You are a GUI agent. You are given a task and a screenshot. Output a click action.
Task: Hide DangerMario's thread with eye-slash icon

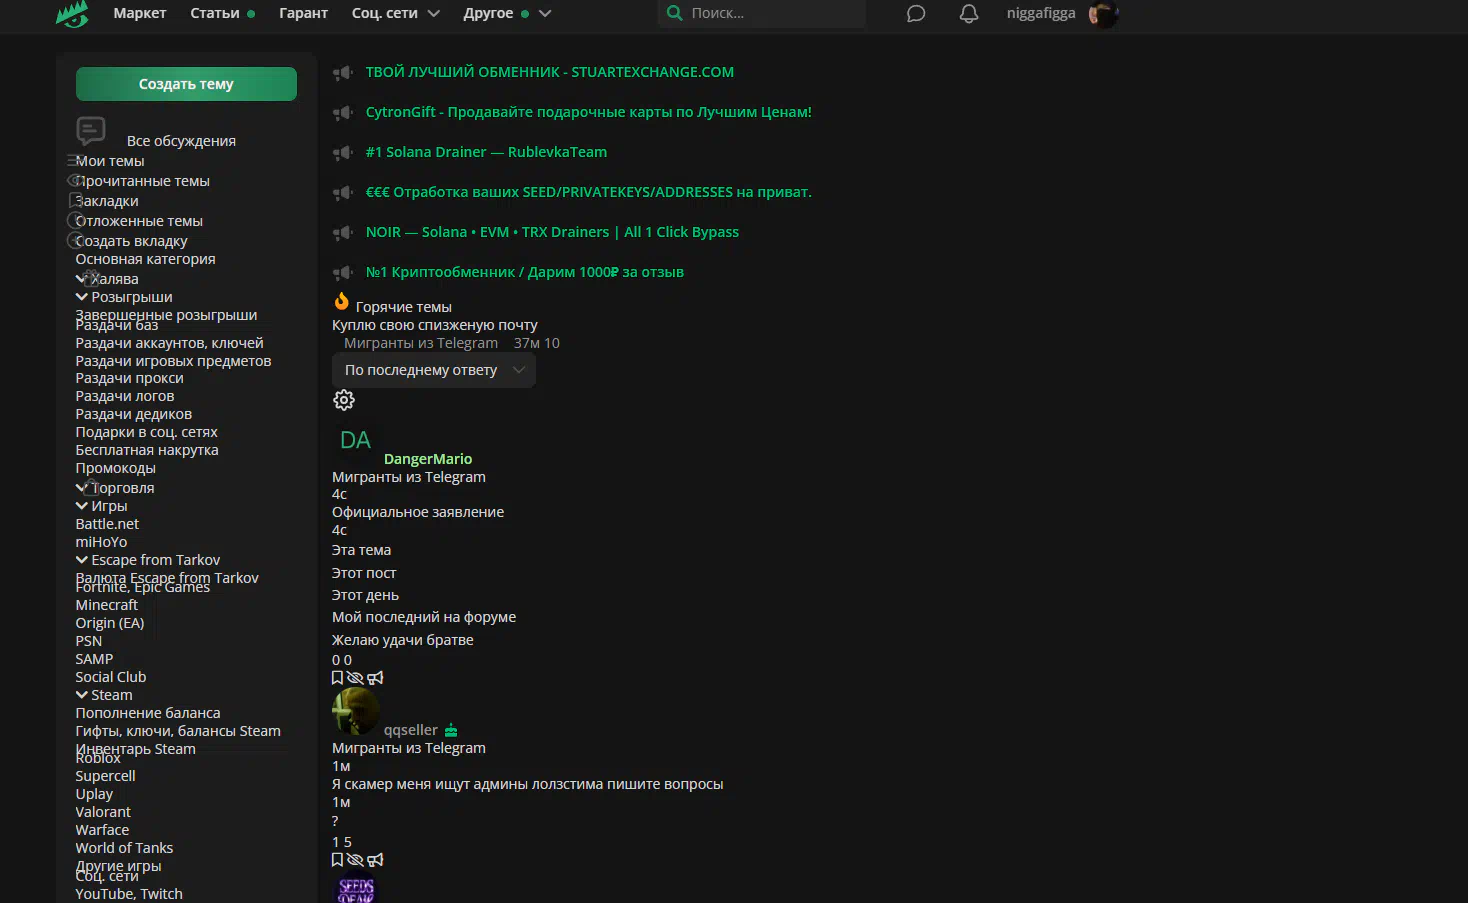pyautogui.click(x=355, y=678)
